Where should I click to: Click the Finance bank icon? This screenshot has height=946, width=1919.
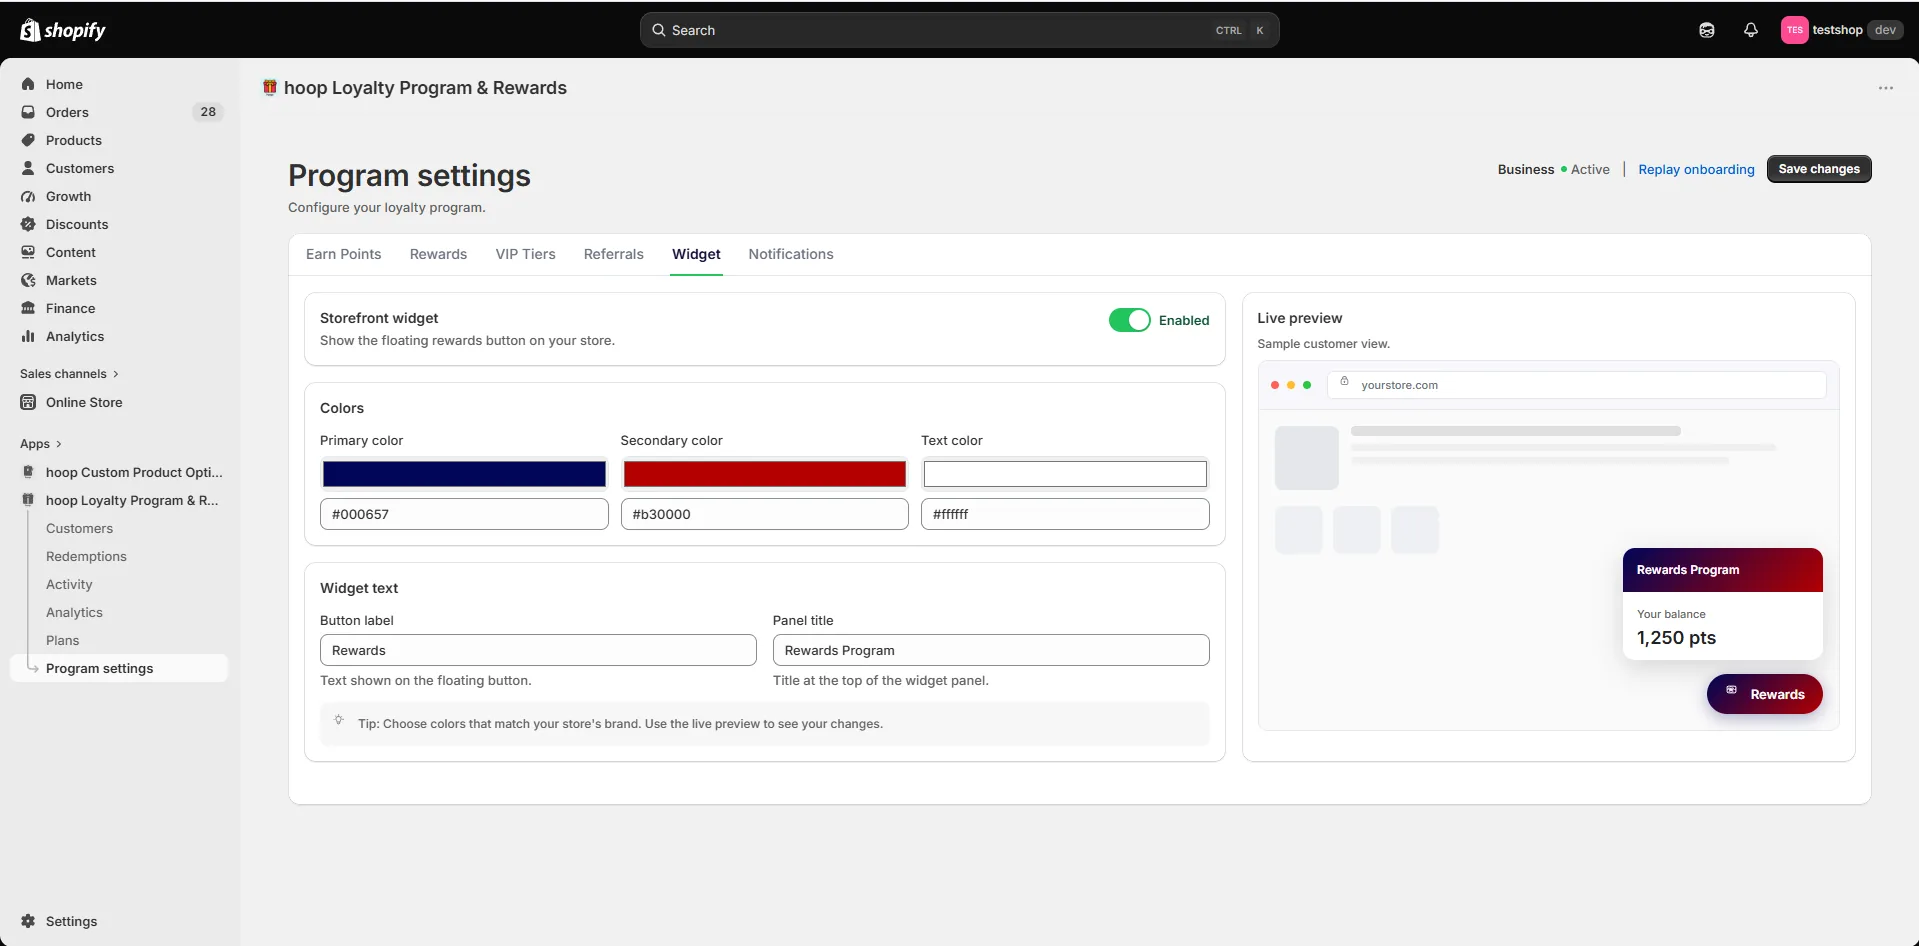pos(28,308)
